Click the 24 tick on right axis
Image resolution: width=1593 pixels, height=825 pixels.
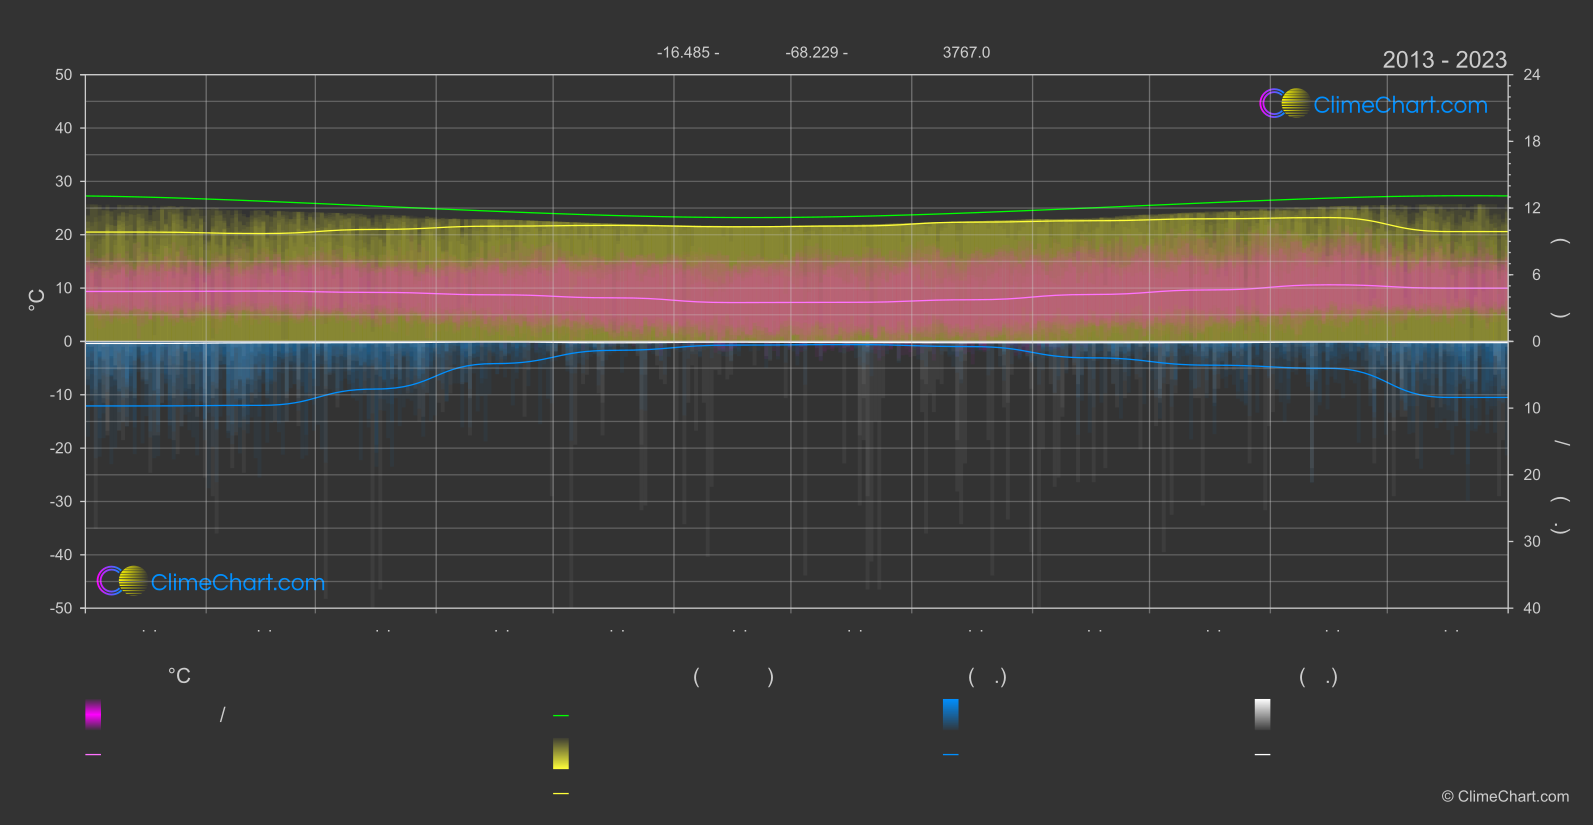click(x=1532, y=75)
